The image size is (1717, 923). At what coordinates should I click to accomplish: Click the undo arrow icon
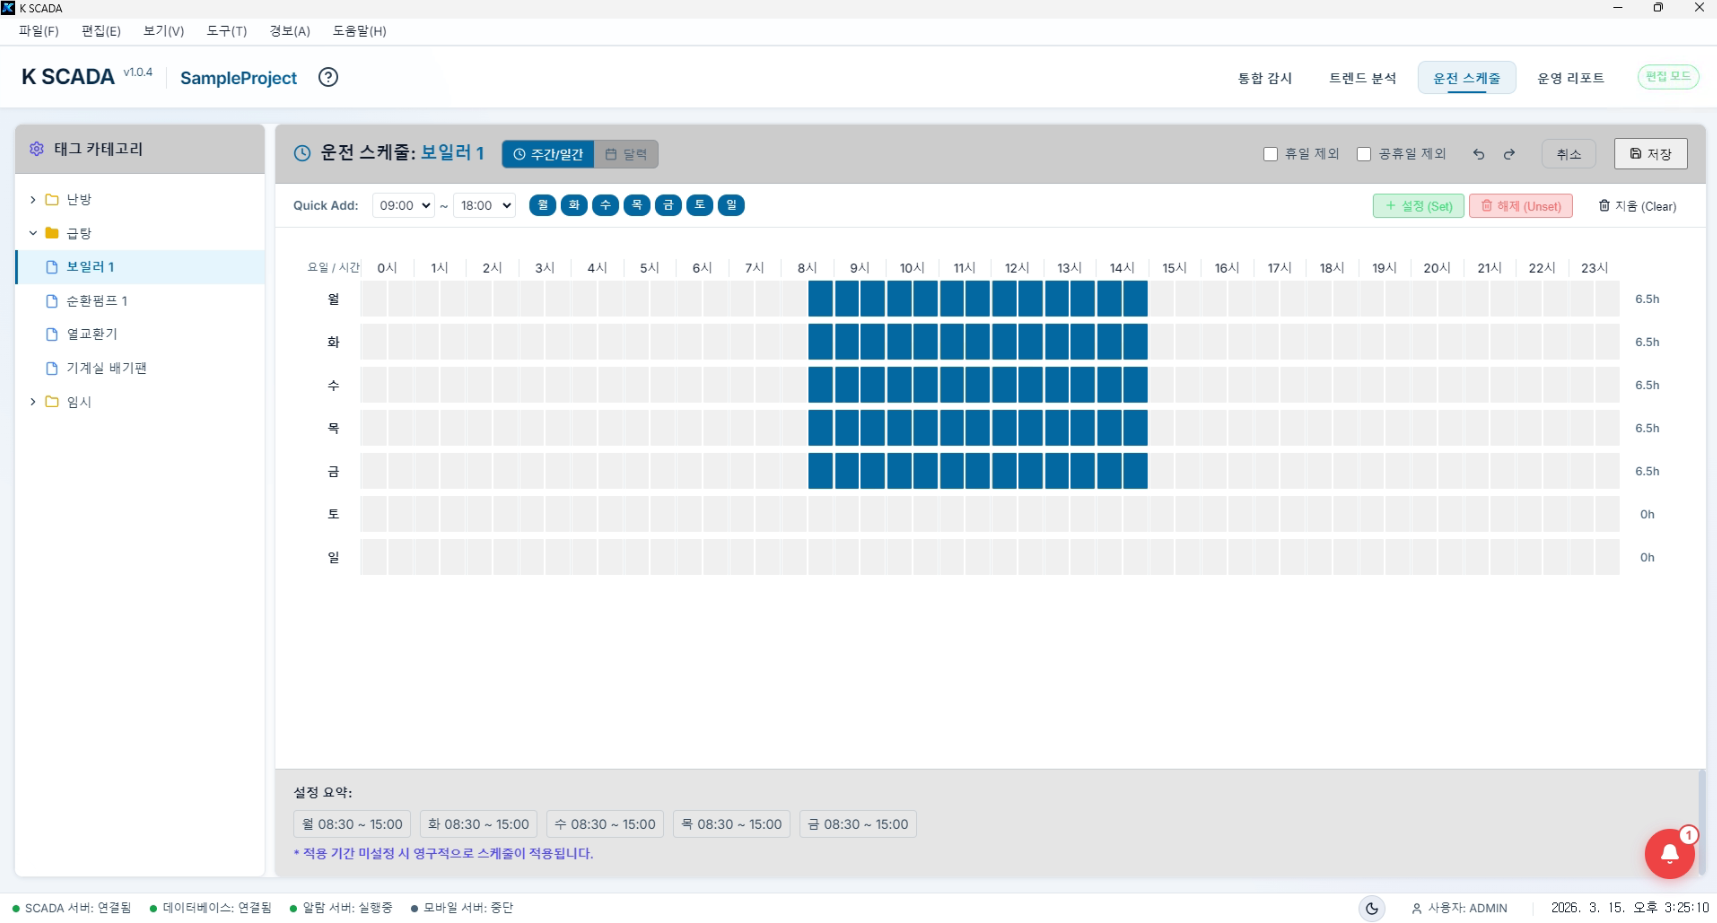coord(1478,154)
